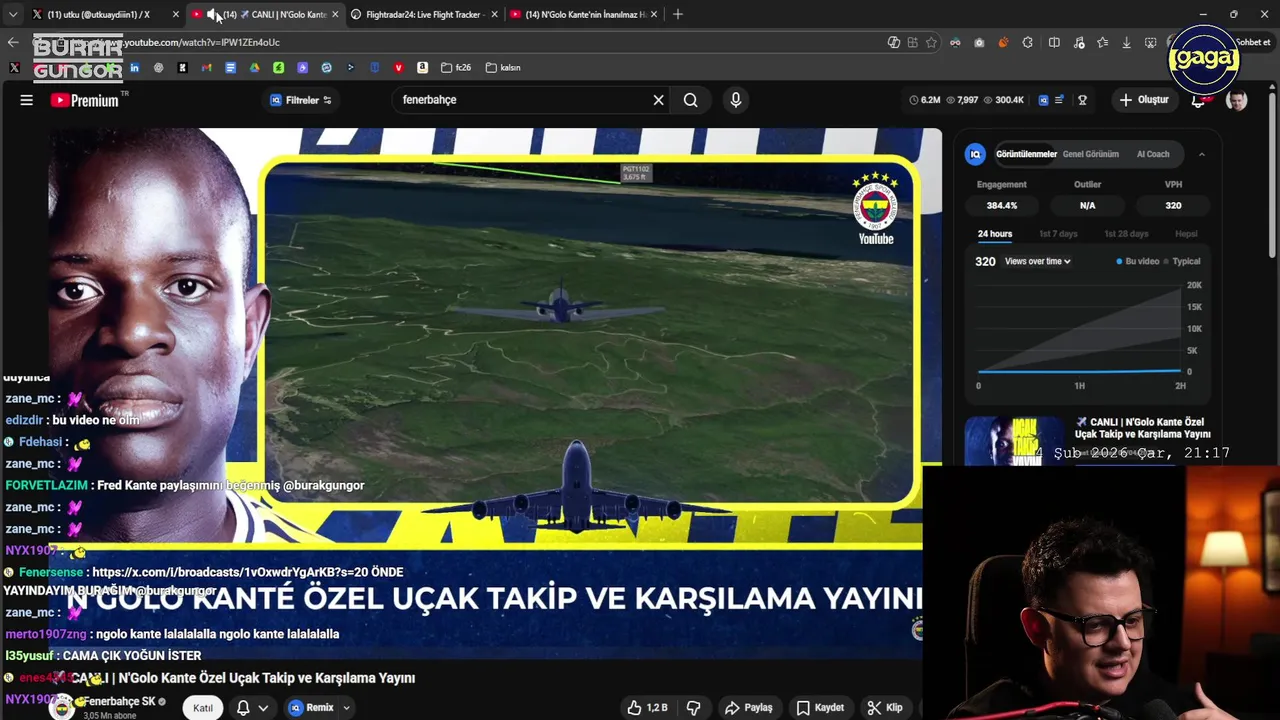Image resolution: width=1280 pixels, height=720 pixels.
Task: Mute the CANLI tab via speaker icon
Action: click(212, 15)
